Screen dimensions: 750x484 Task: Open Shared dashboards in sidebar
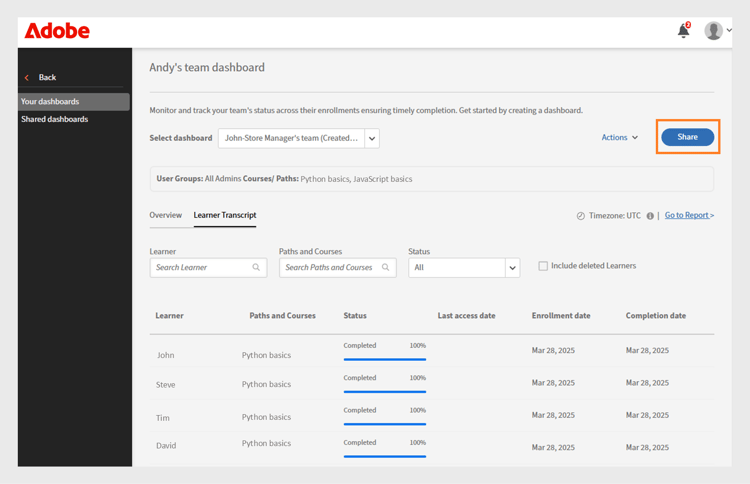(x=55, y=119)
